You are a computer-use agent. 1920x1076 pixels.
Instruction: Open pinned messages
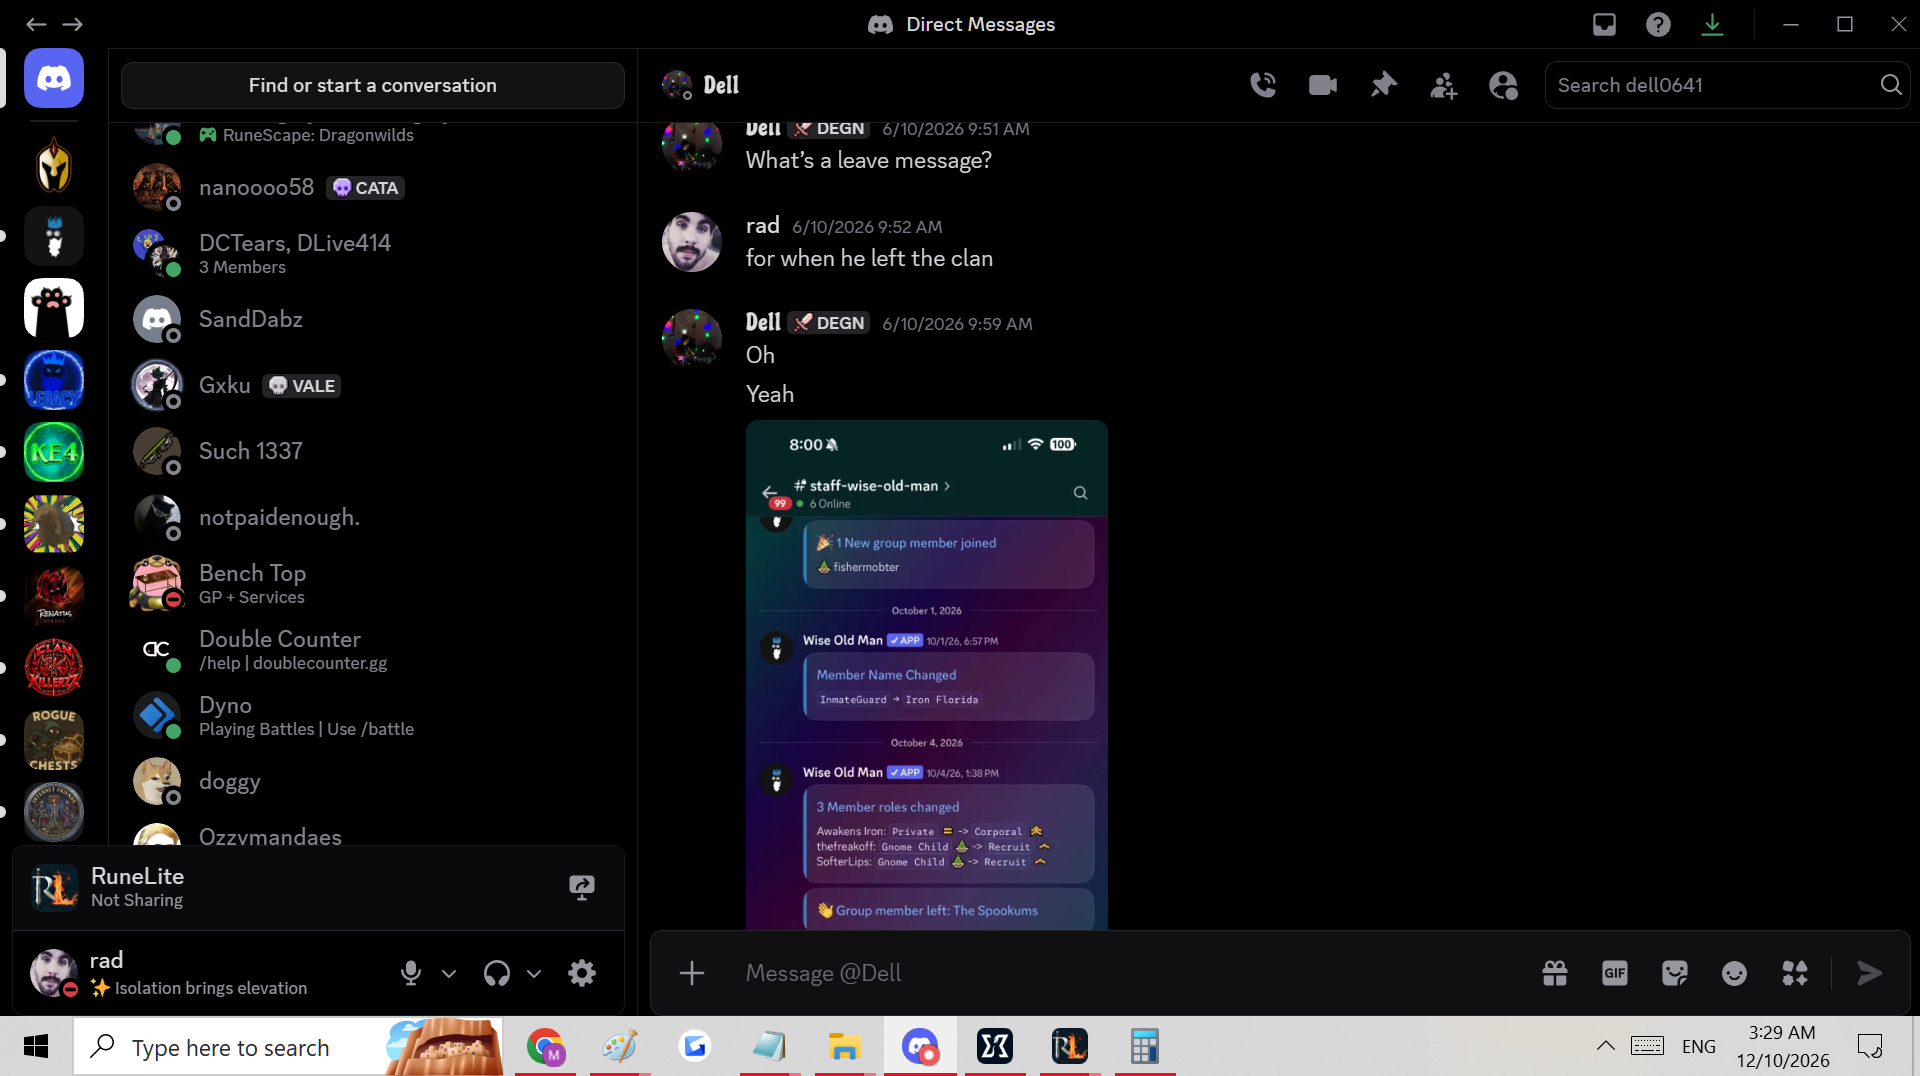pos(1383,85)
